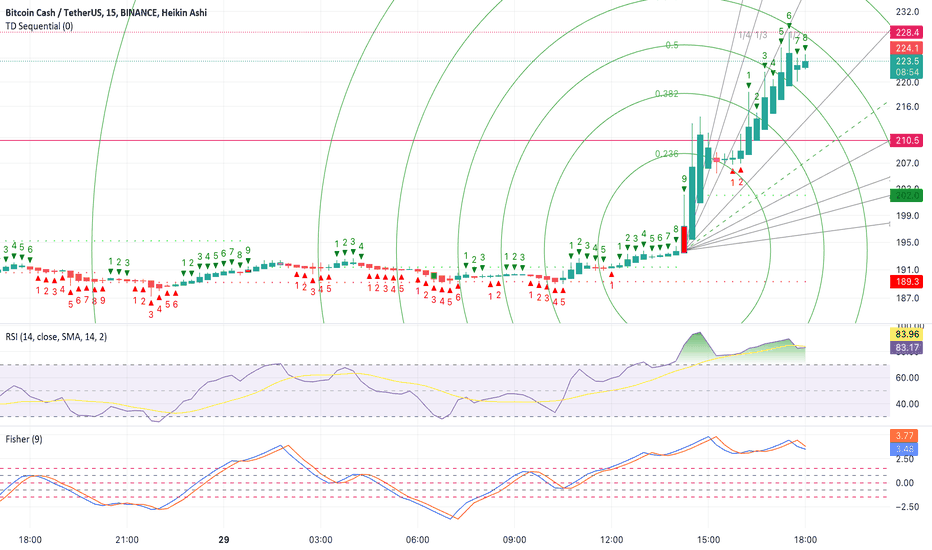Viewport: 932px width, 550px height.
Task: Click the 220.0 price axis tick
Action: pos(907,83)
